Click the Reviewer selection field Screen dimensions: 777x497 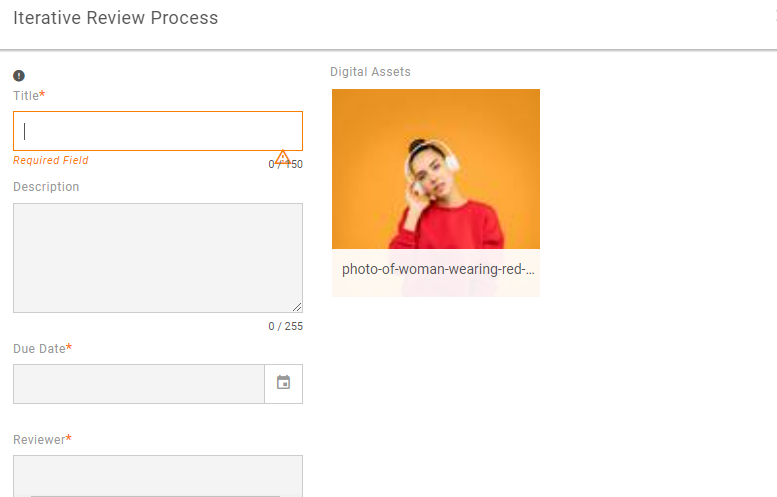coord(158,476)
